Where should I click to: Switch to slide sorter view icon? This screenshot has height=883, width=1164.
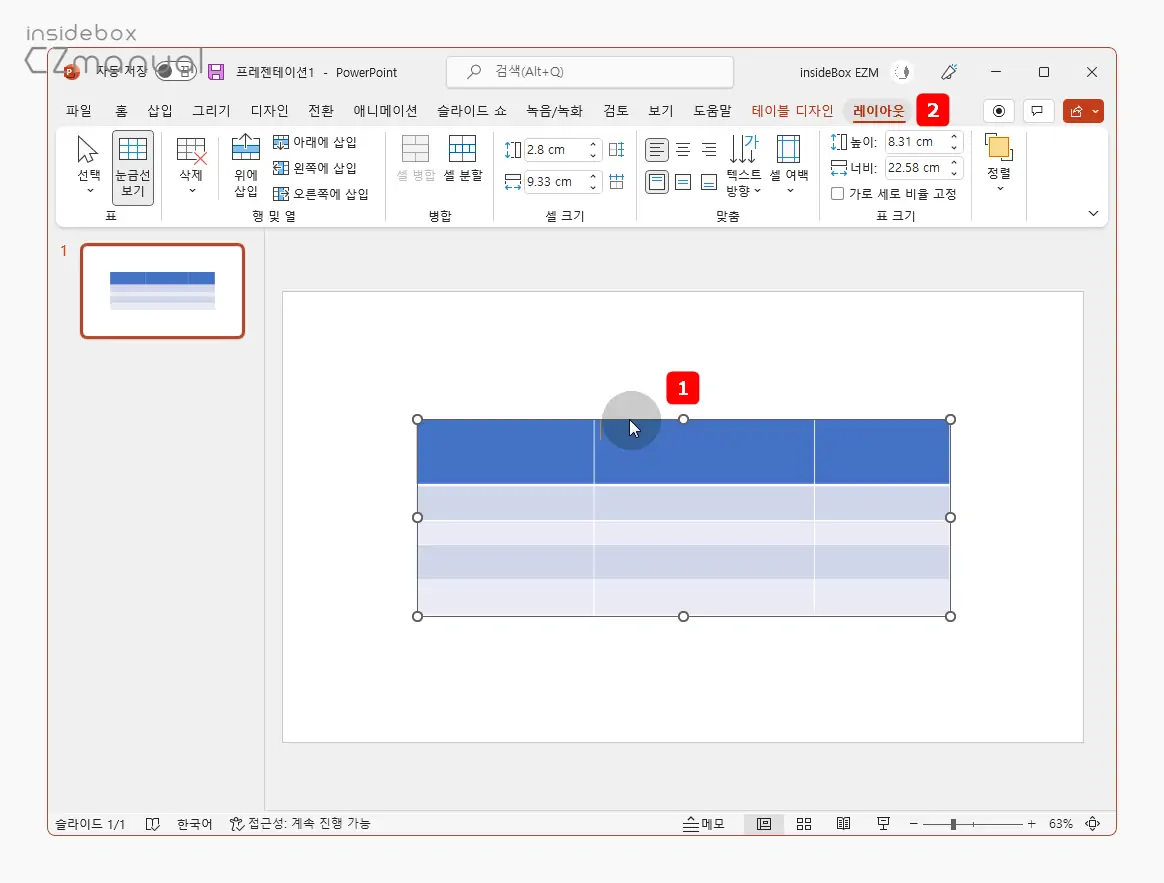(804, 824)
